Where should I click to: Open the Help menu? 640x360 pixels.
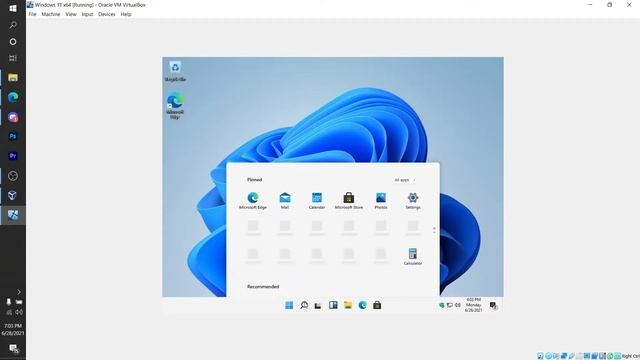[x=126, y=14]
